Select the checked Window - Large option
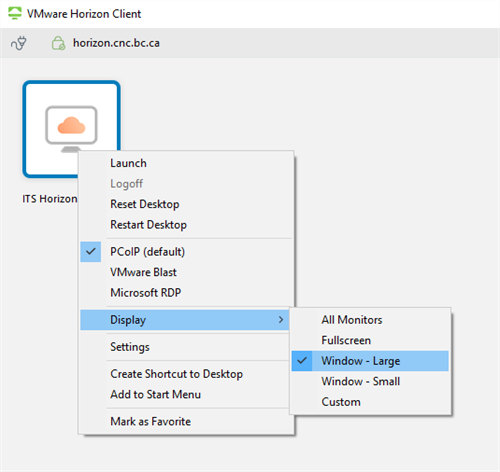The height and width of the screenshot is (472, 500). [370, 361]
